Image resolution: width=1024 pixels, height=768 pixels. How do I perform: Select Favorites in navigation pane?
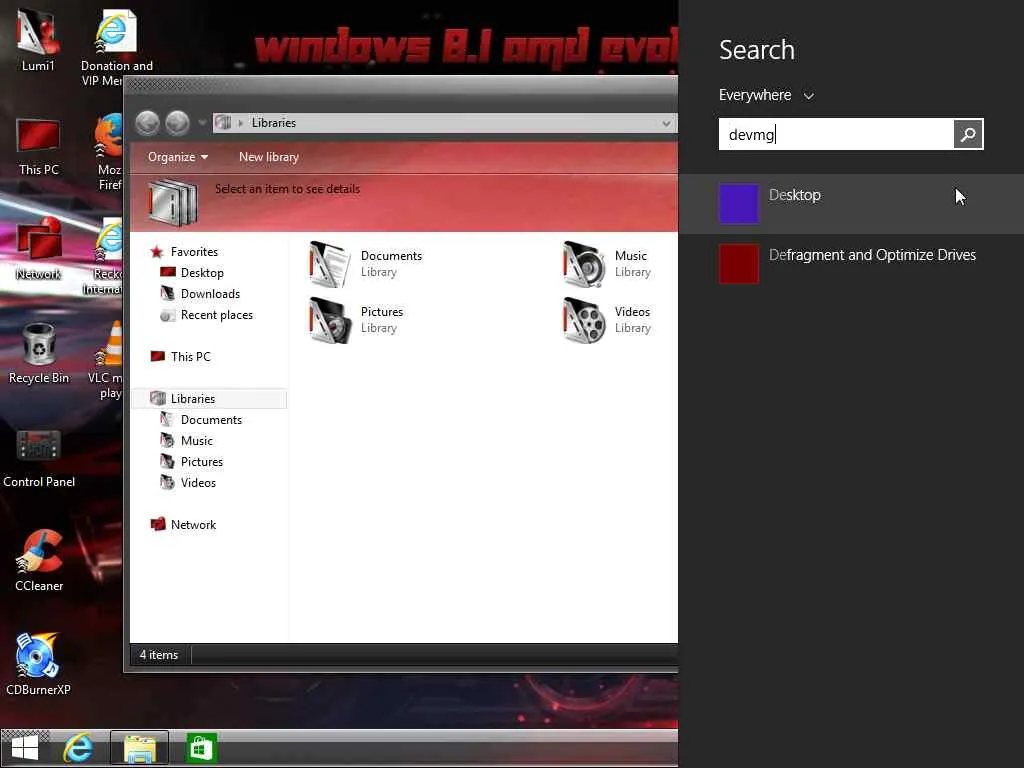click(194, 251)
